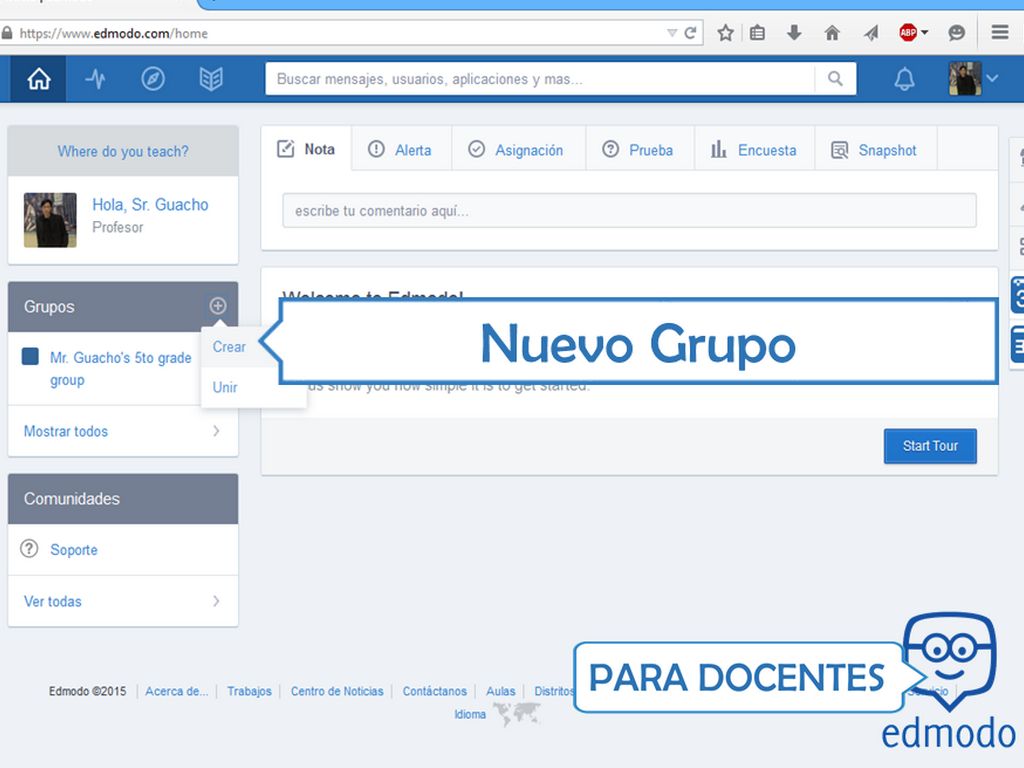Viewport: 1024px width, 768px height.
Task: Open the progress pulse icon
Action: click(95, 79)
